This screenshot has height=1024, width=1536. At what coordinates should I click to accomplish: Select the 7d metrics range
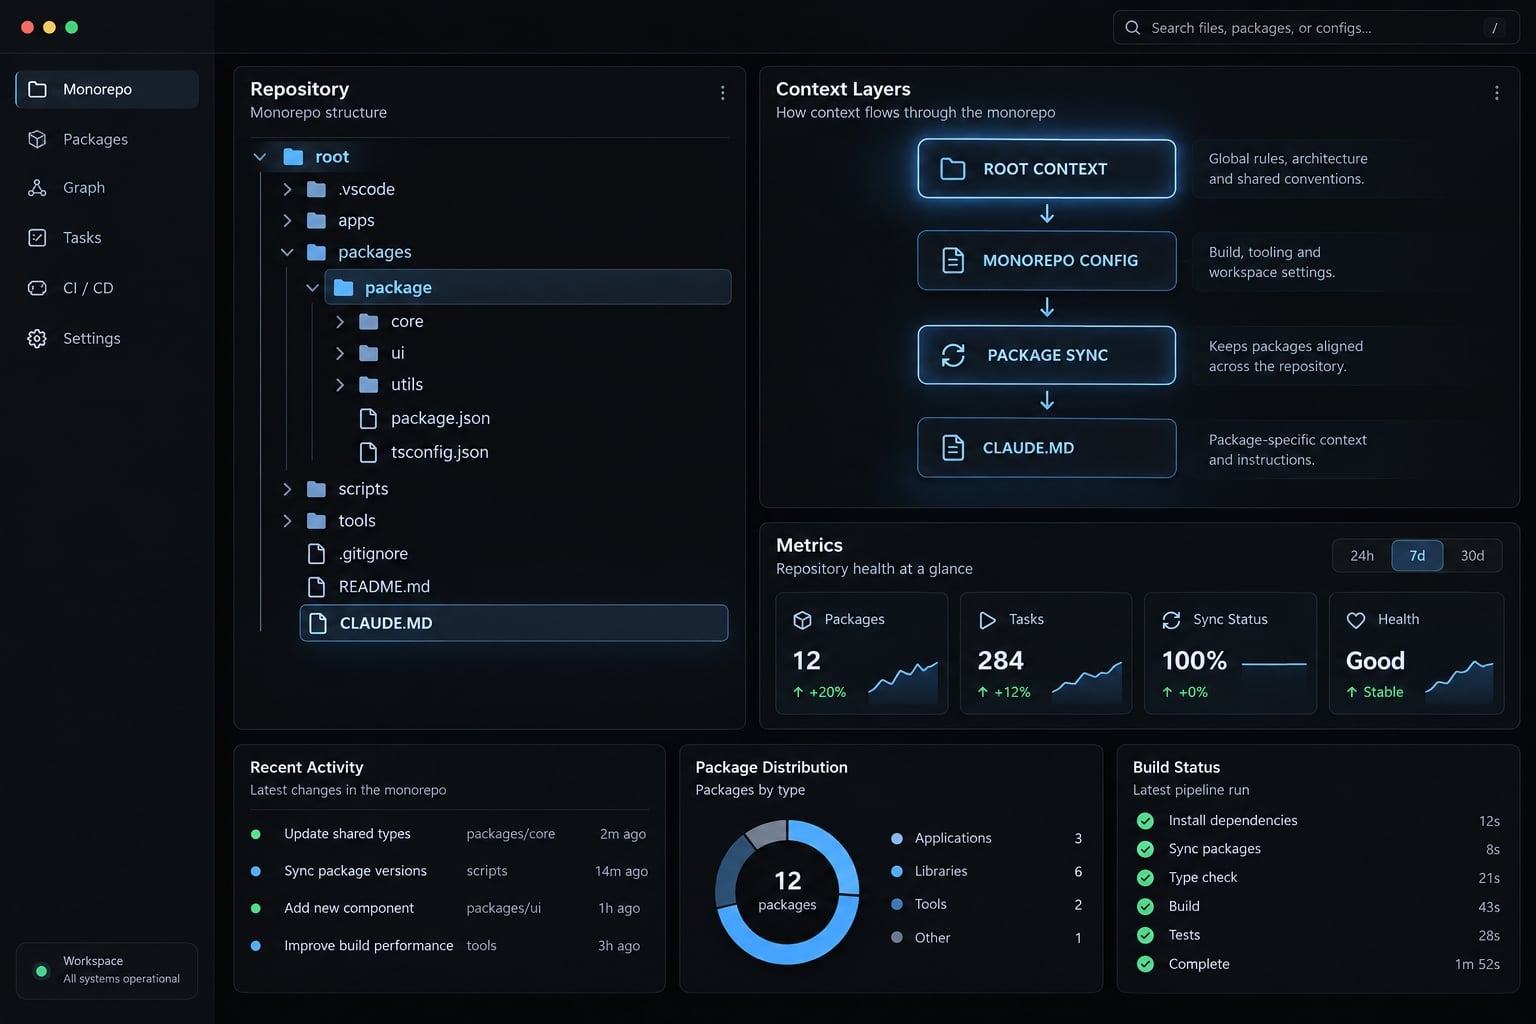point(1417,556)
